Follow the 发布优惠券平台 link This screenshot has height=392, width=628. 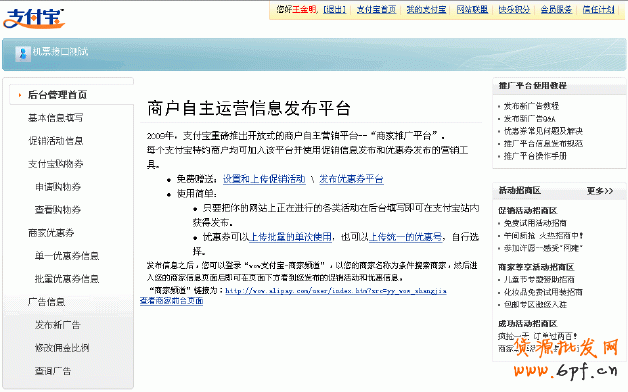(x=351, y=179)
